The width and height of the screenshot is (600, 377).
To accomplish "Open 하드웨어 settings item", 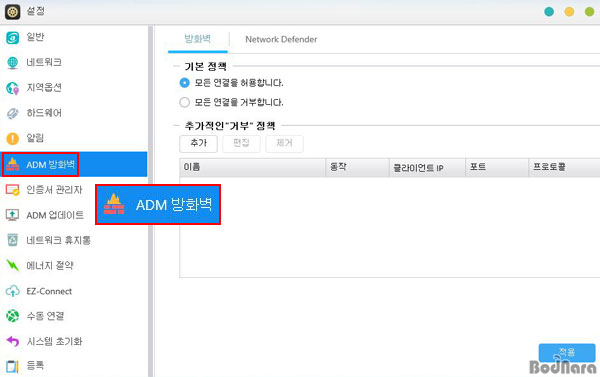I will (x=73, y=113).
